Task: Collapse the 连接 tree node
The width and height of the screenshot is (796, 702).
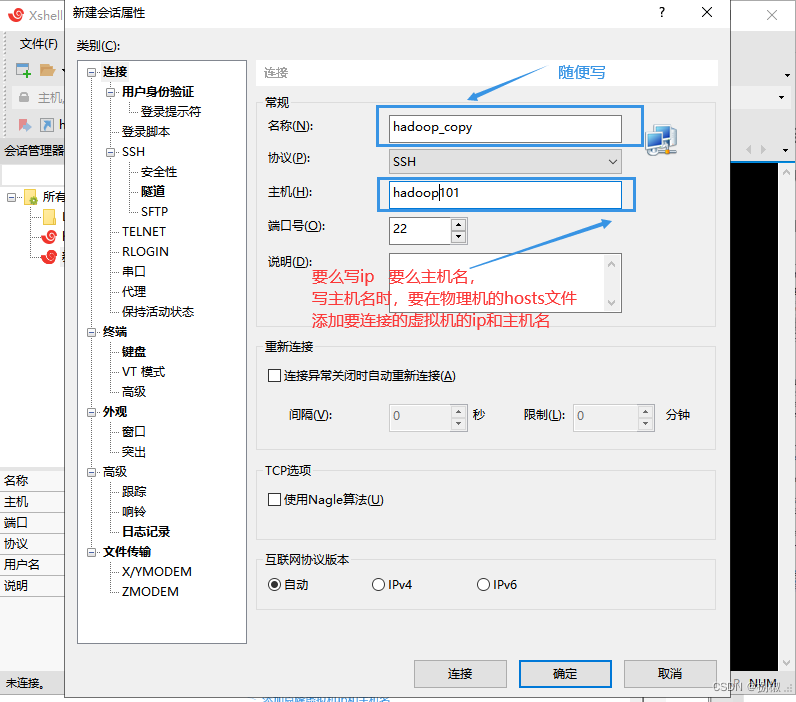Action: 91,72
